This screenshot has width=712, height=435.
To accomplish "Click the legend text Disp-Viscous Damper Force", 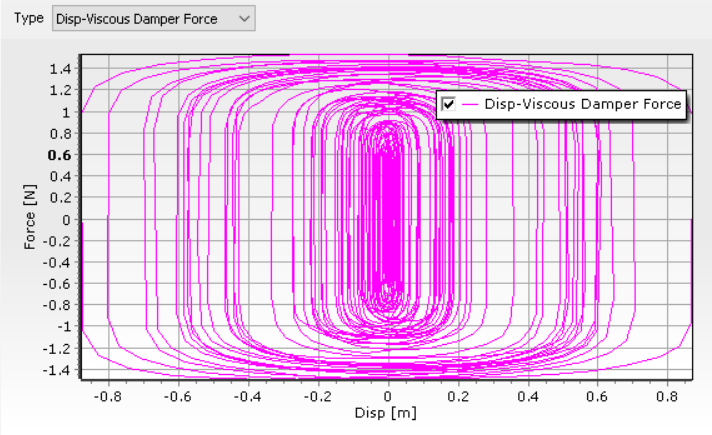I will tap(583, 104).
